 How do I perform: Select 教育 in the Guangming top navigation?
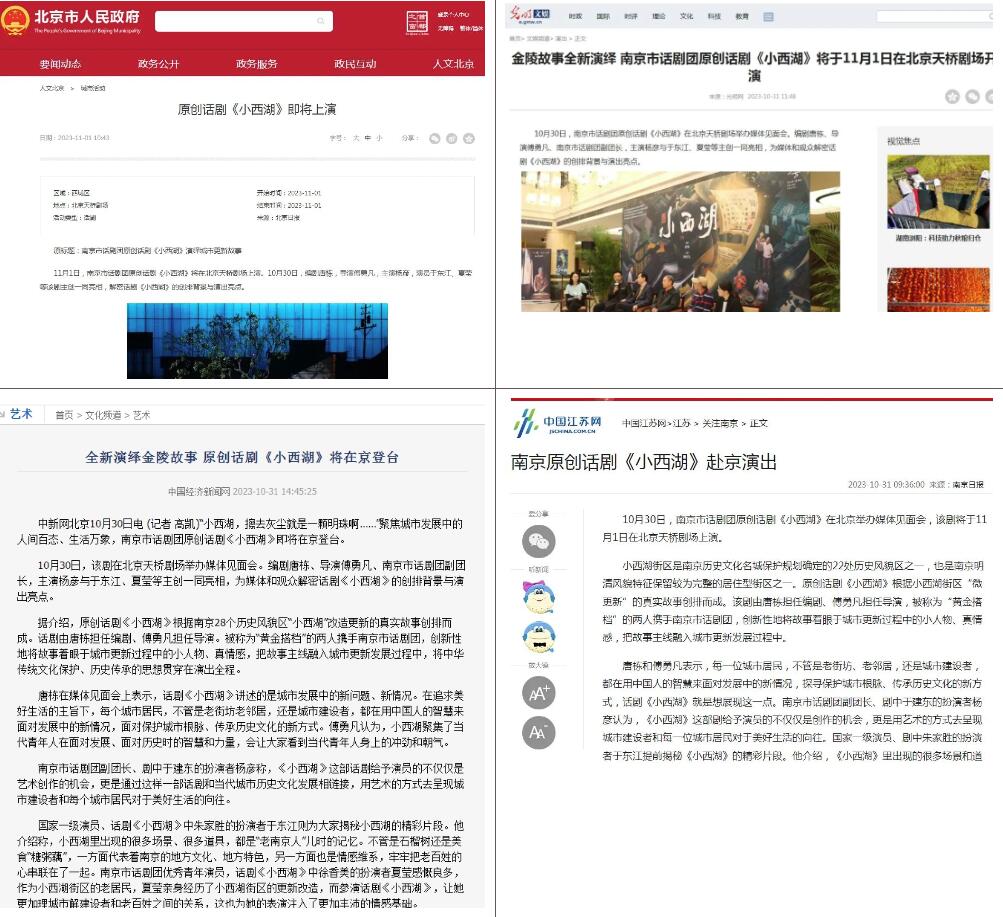click(x=742, y=17)
